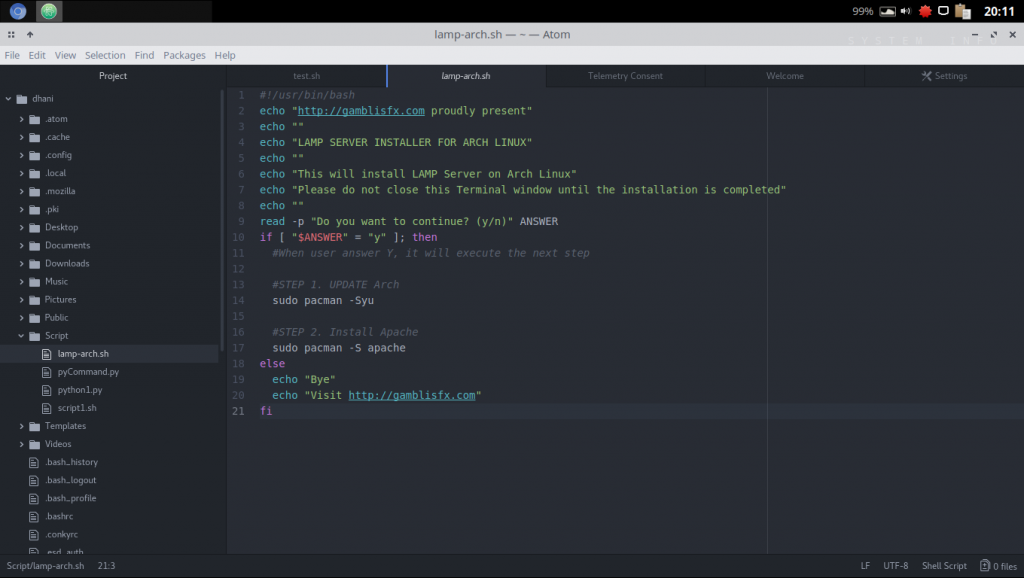Collapse the dhani root folder

coord(9,99)
